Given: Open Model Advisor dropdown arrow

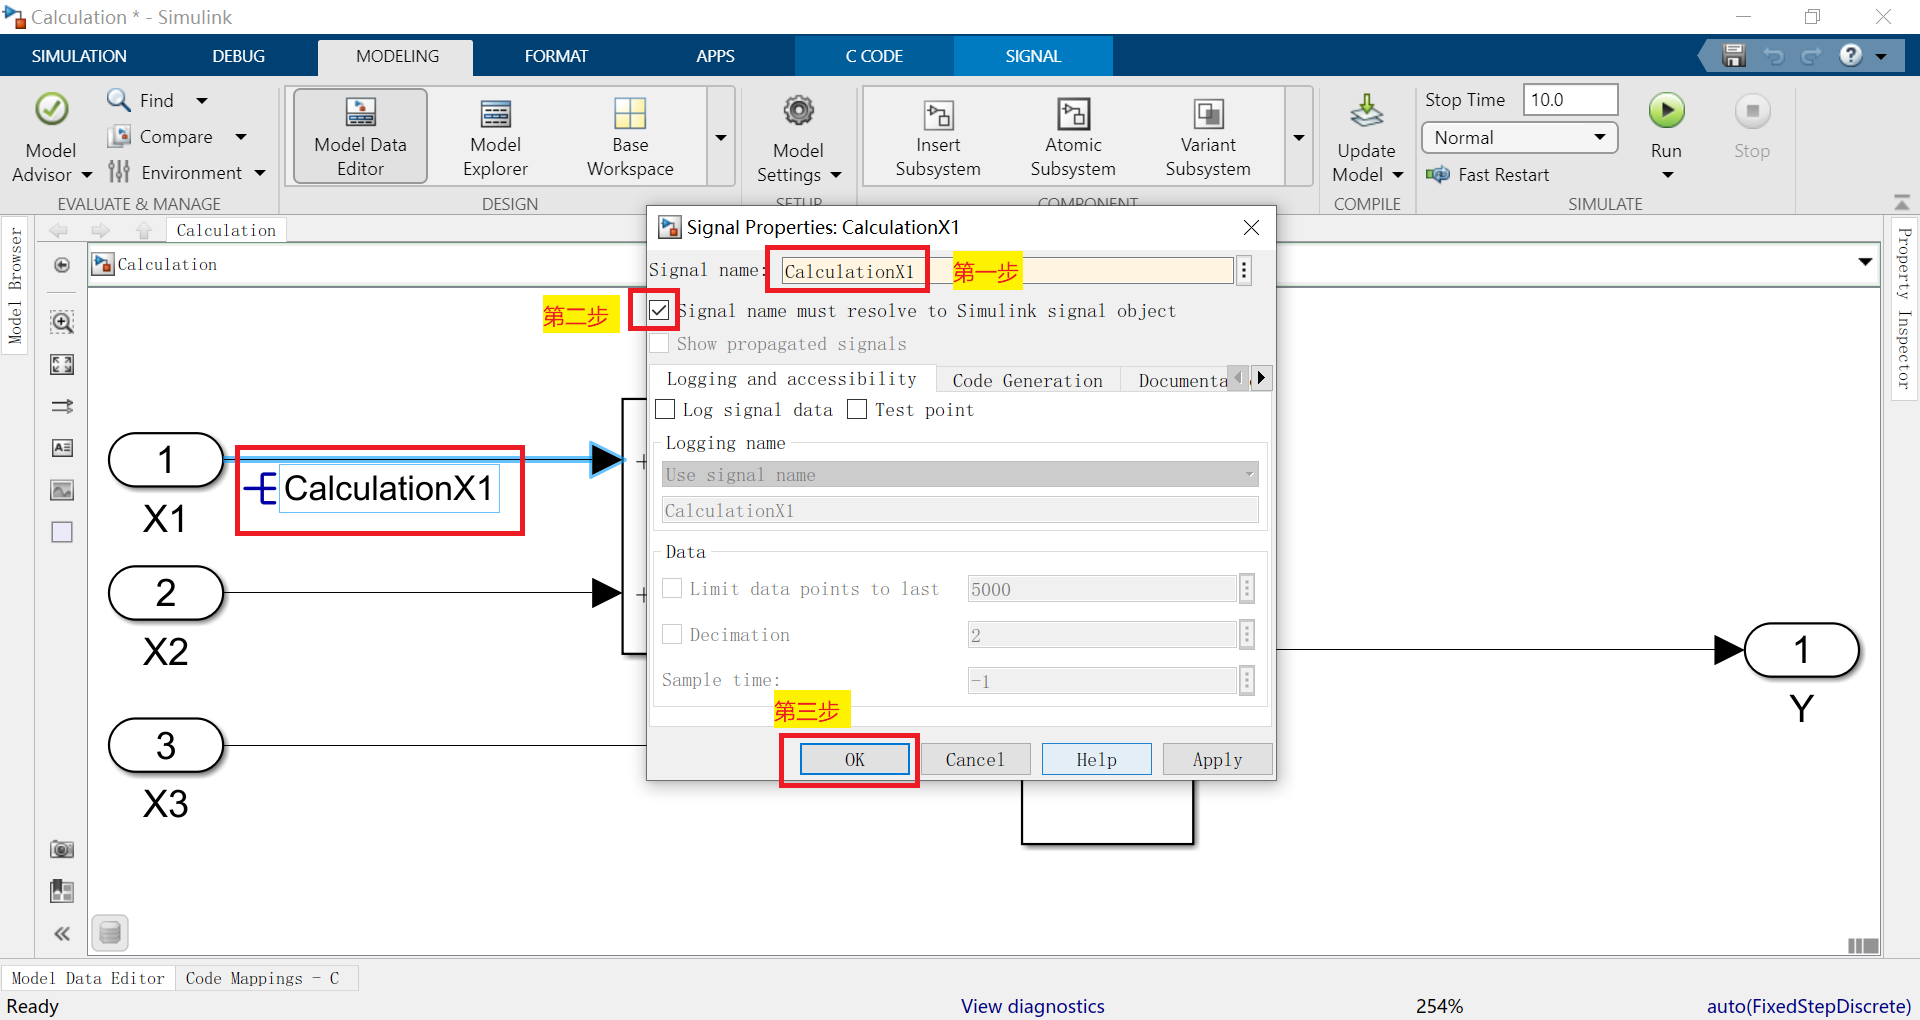Looking at the screenshot, I should pyautogui.click(x=86, y=175).
